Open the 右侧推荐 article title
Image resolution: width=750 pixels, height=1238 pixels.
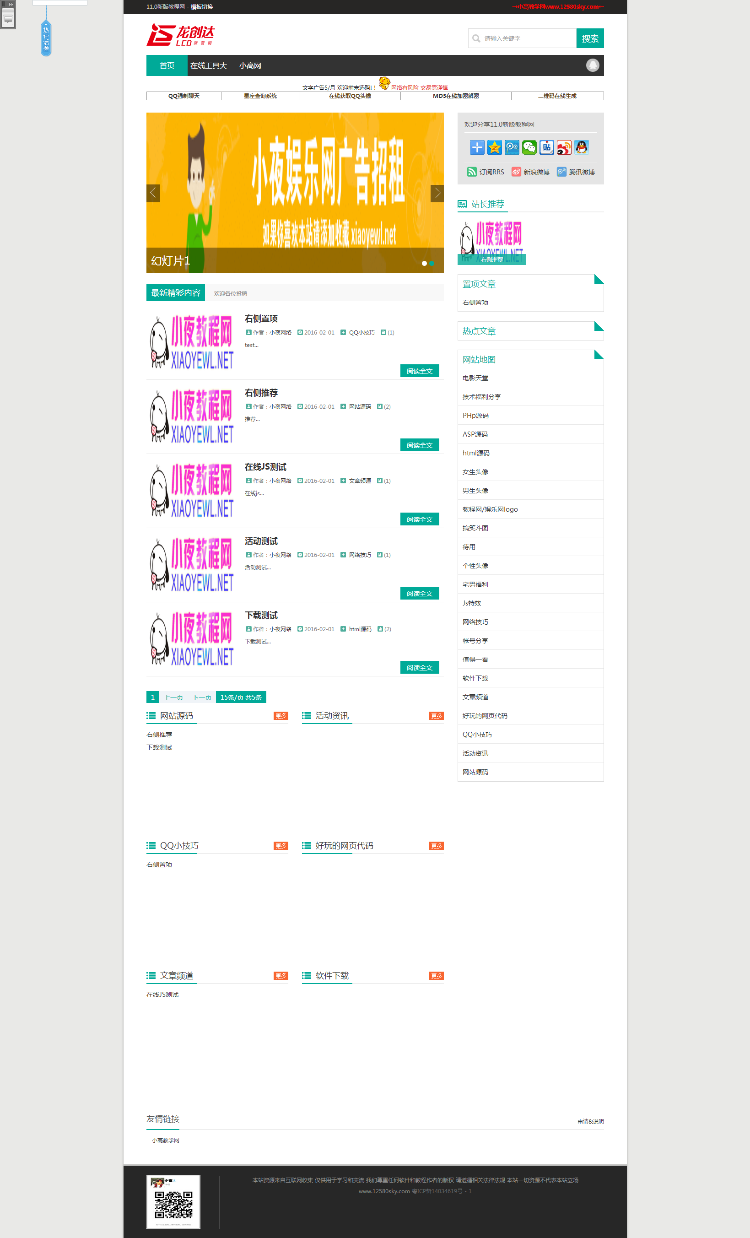(261, 393)
